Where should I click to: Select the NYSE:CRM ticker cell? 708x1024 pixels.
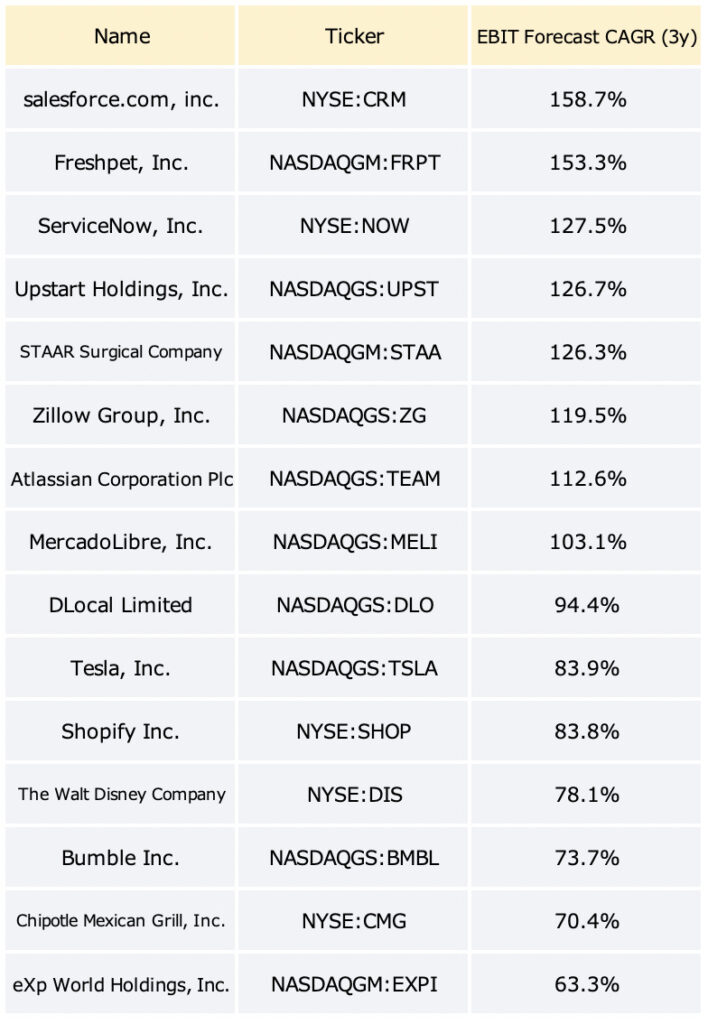tap(353, 99)
